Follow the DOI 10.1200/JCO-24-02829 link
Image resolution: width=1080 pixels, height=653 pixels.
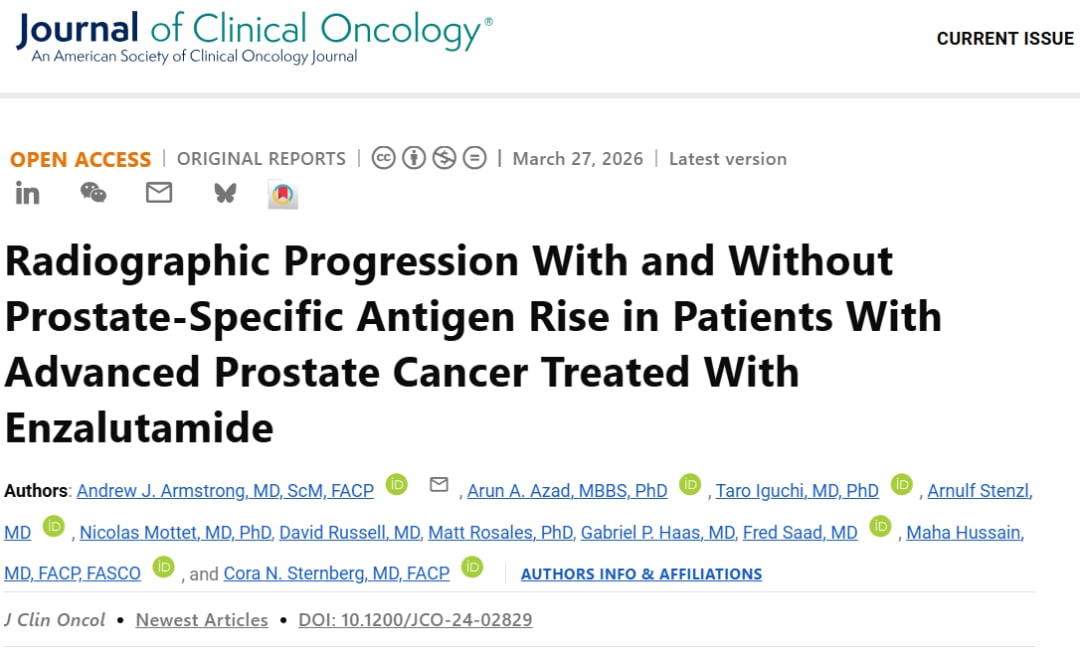415,620
